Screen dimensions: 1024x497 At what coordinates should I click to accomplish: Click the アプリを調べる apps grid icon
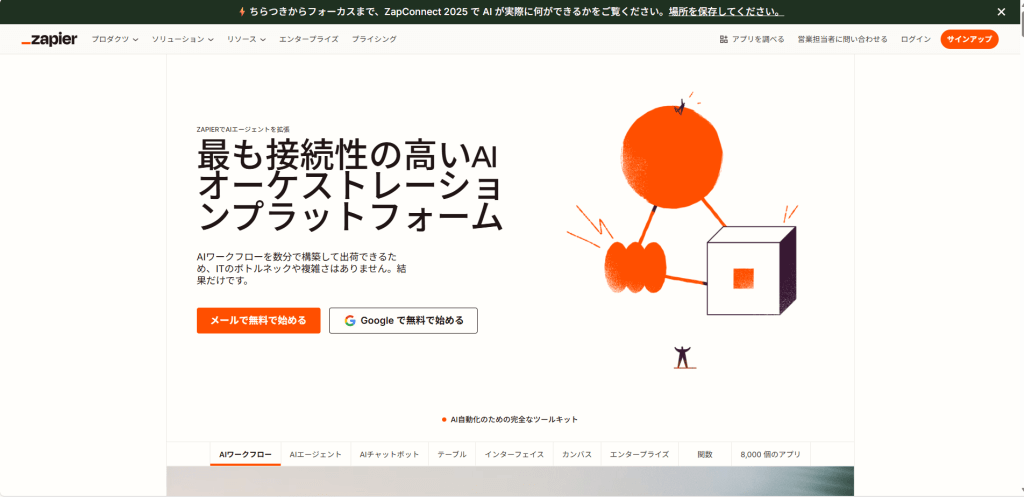(724, 39)
